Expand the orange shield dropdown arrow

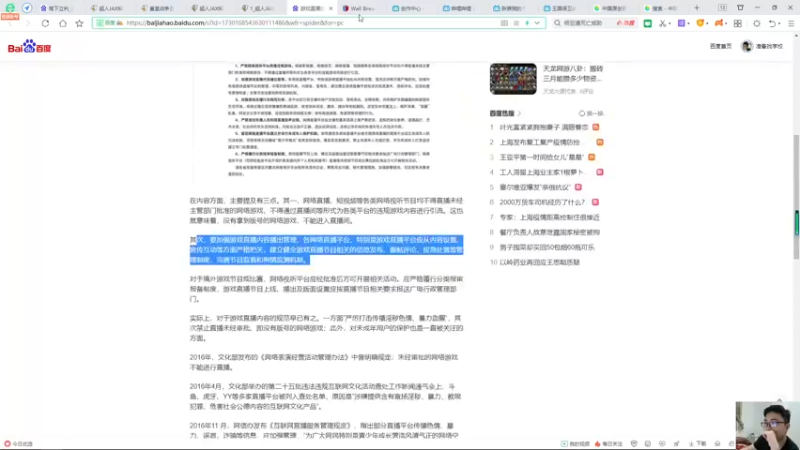pyautogui.click(x=707, y=23)
